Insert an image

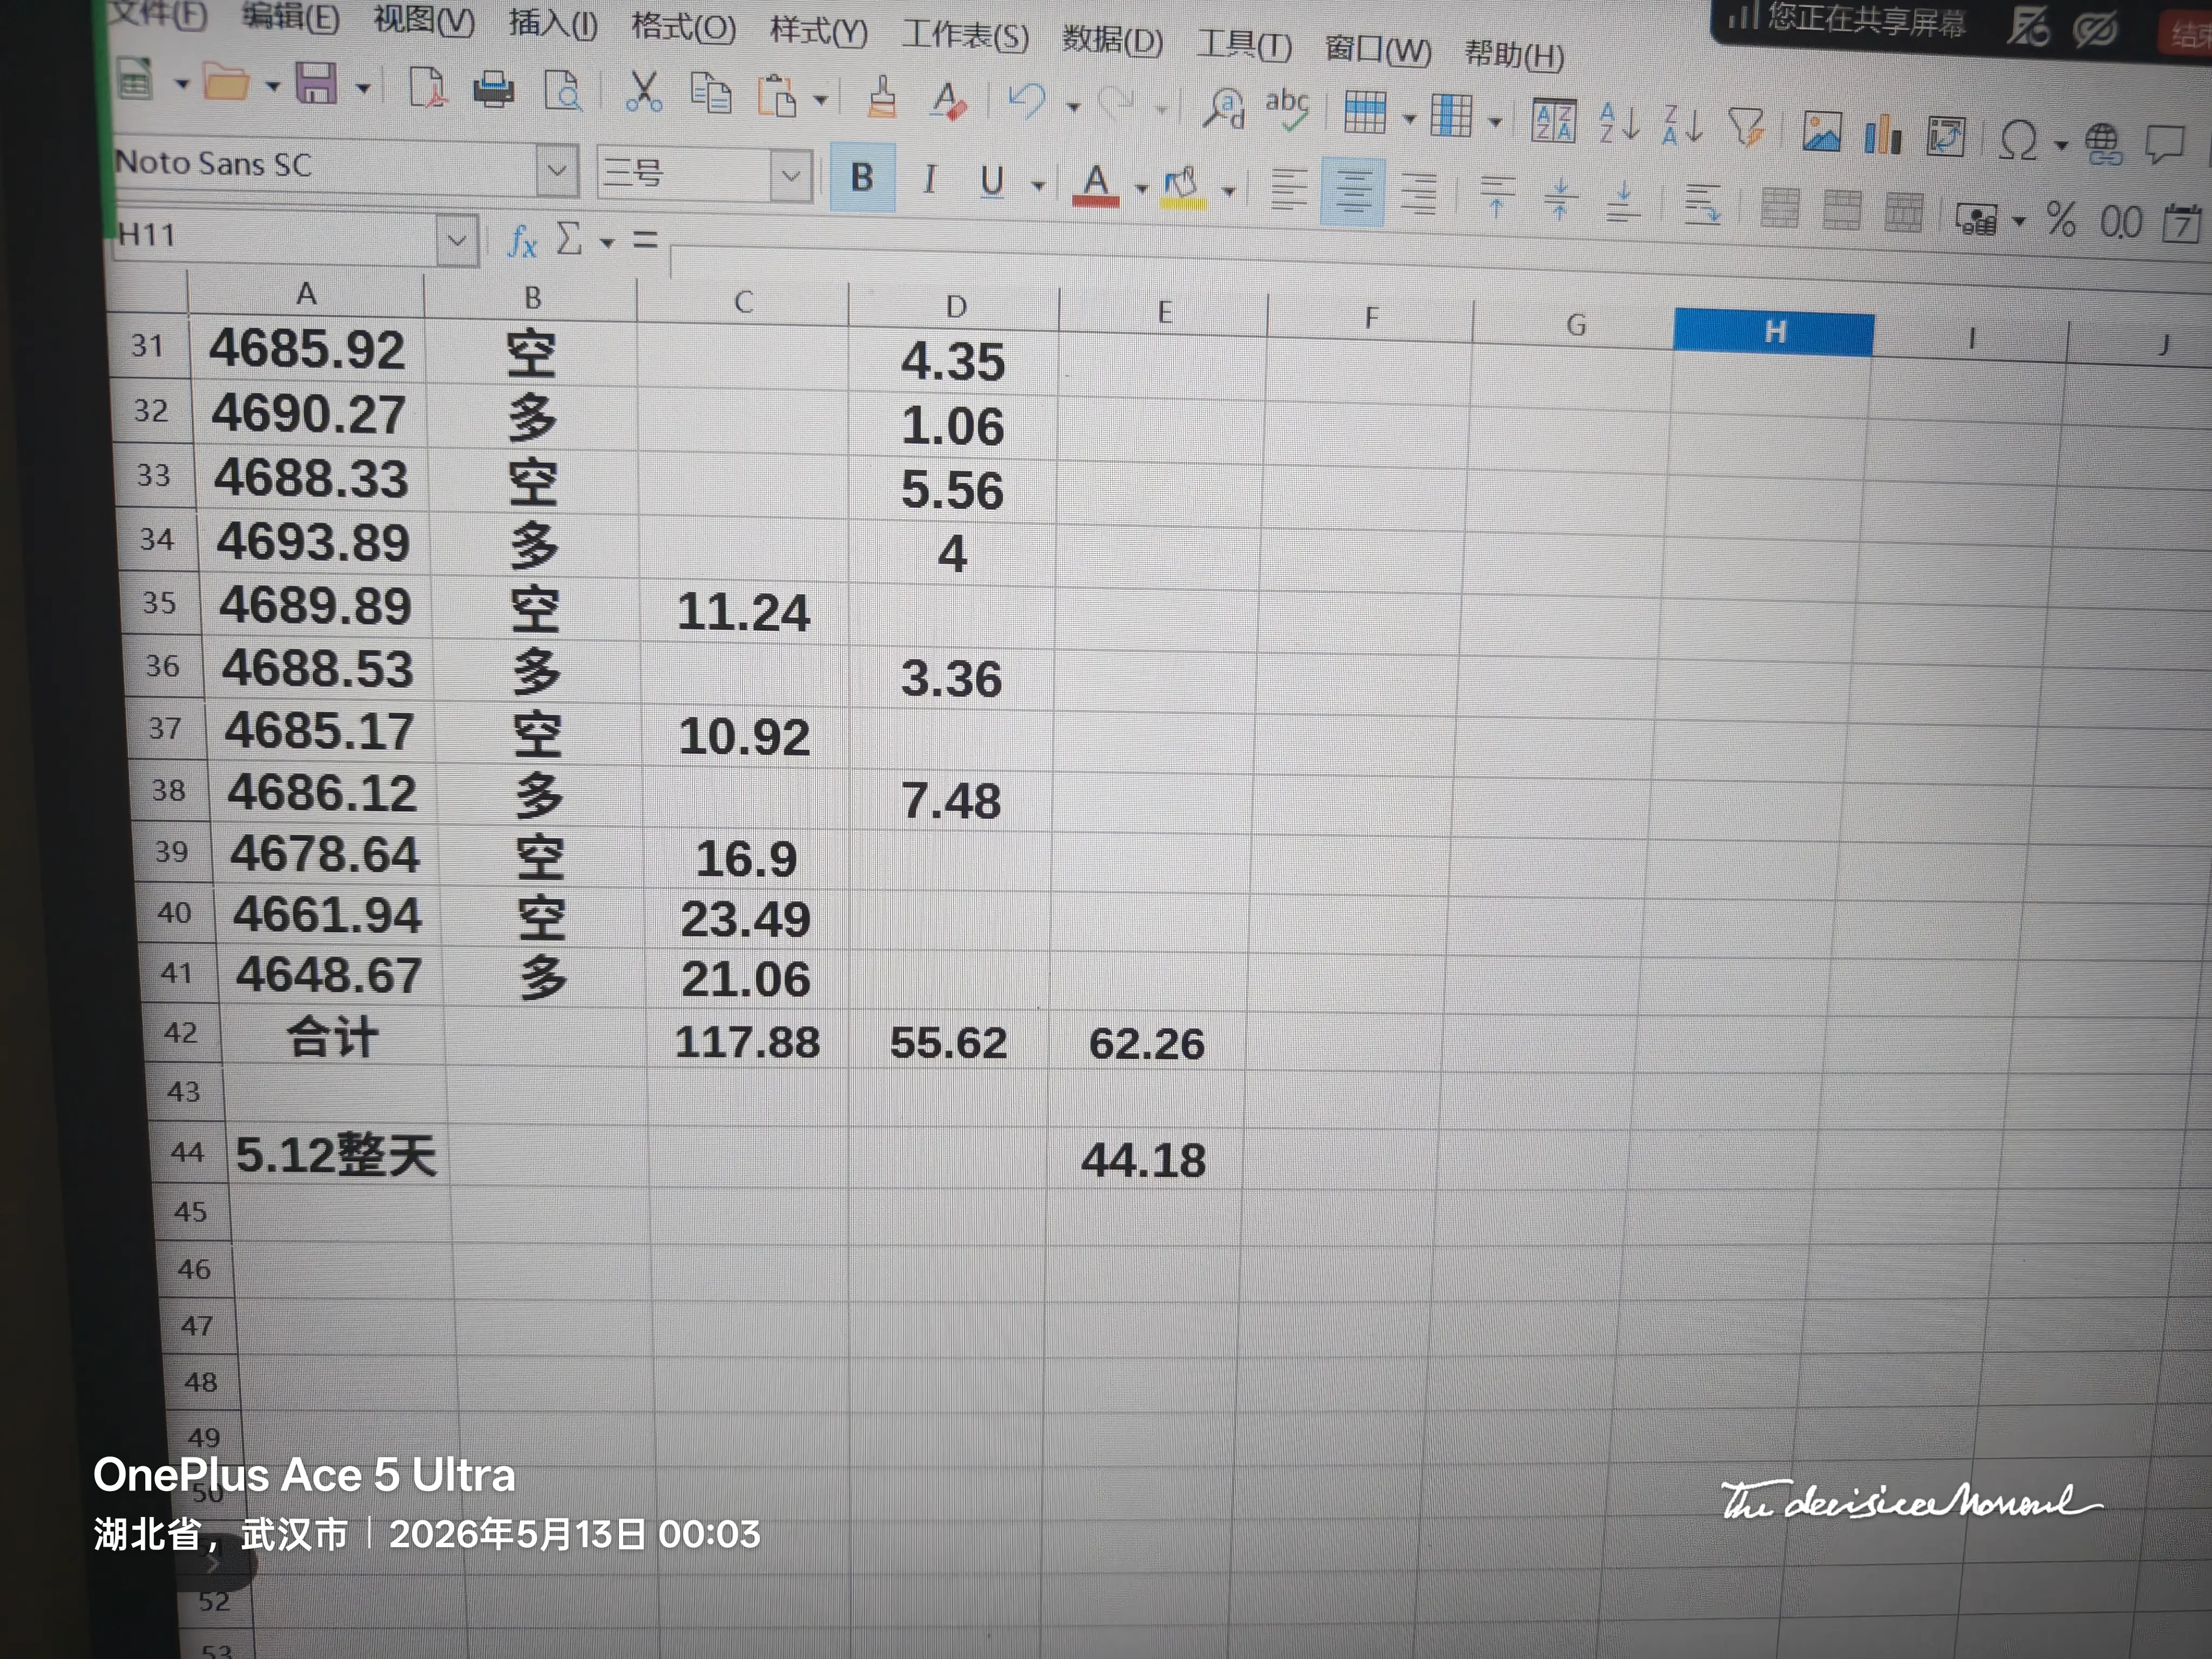(1822, 132)
